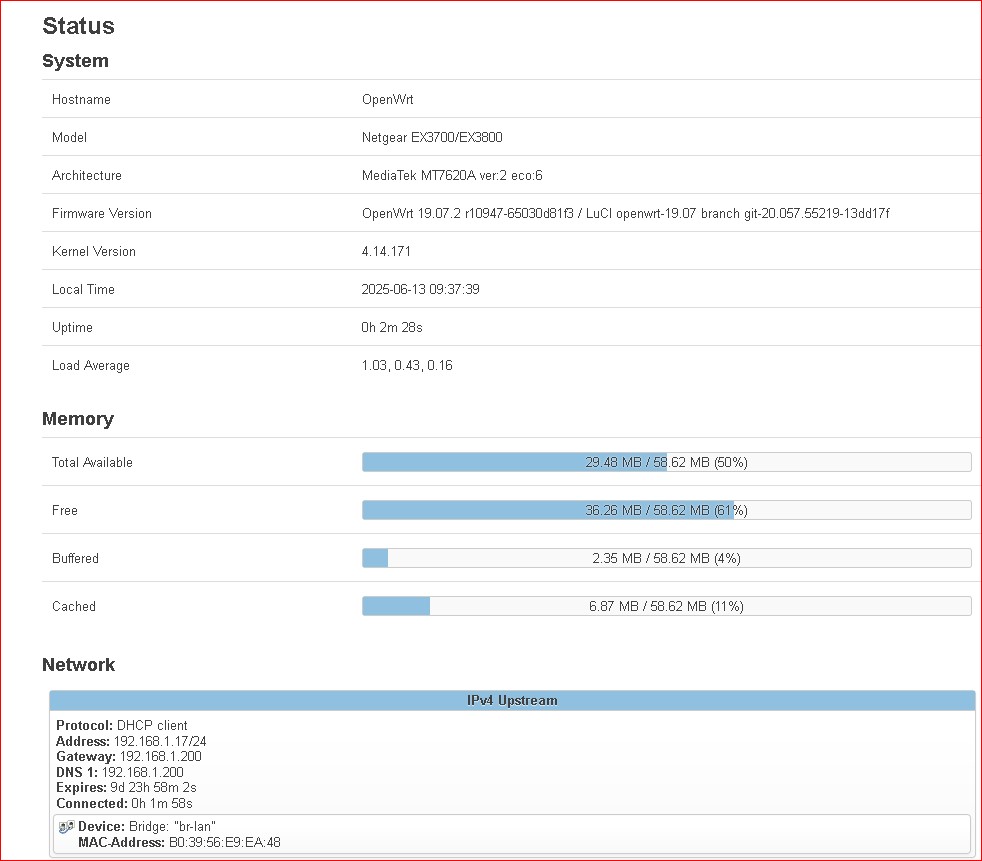The image size is (982, 861).
Task: Click the Local Time value
Action: 418,290
